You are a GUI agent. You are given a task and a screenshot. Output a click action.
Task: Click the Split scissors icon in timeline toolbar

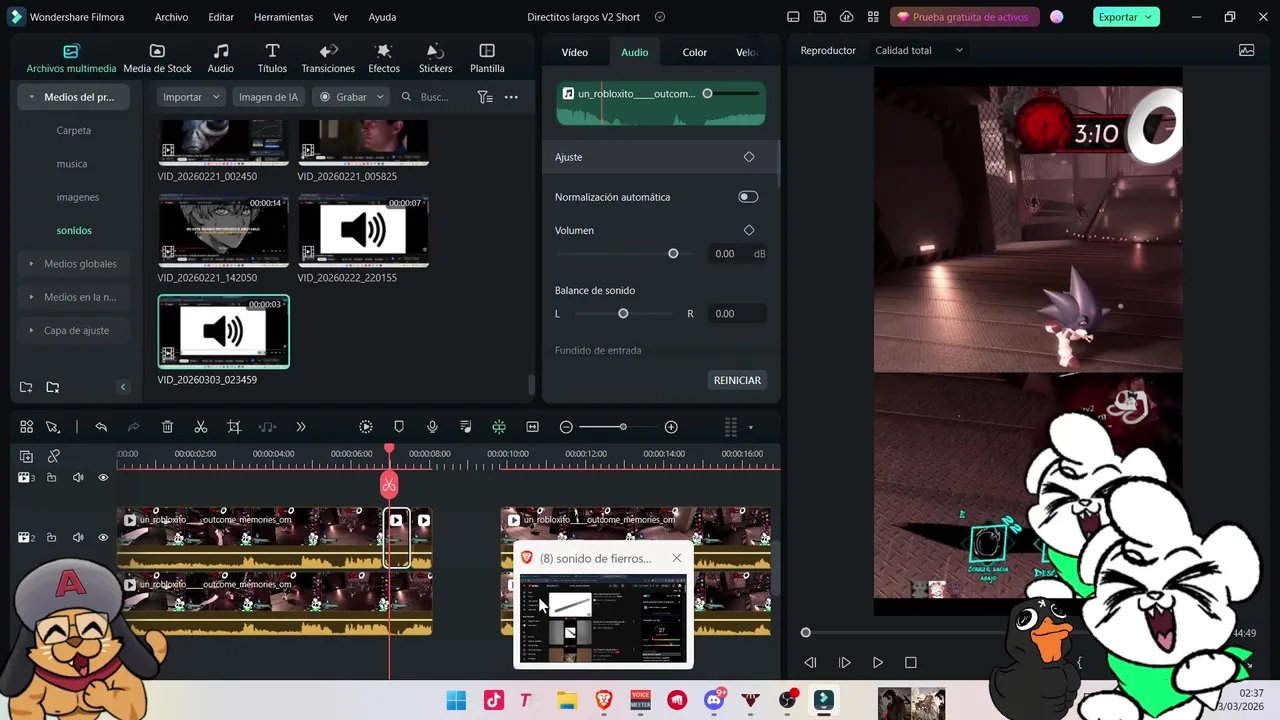[x=201, y=427]
